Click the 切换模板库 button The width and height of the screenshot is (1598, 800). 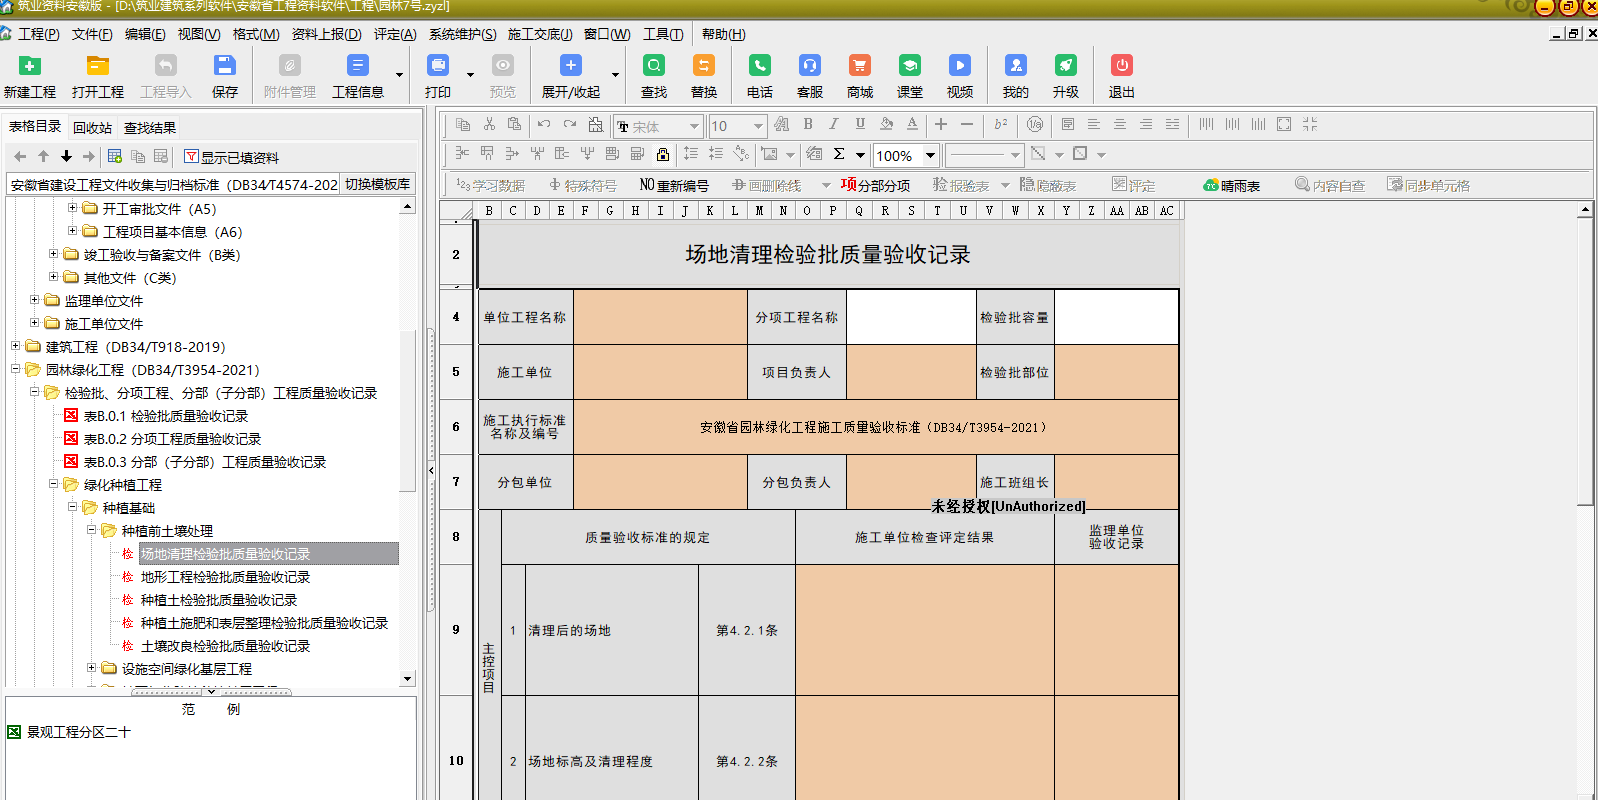[x=377, y=184]
